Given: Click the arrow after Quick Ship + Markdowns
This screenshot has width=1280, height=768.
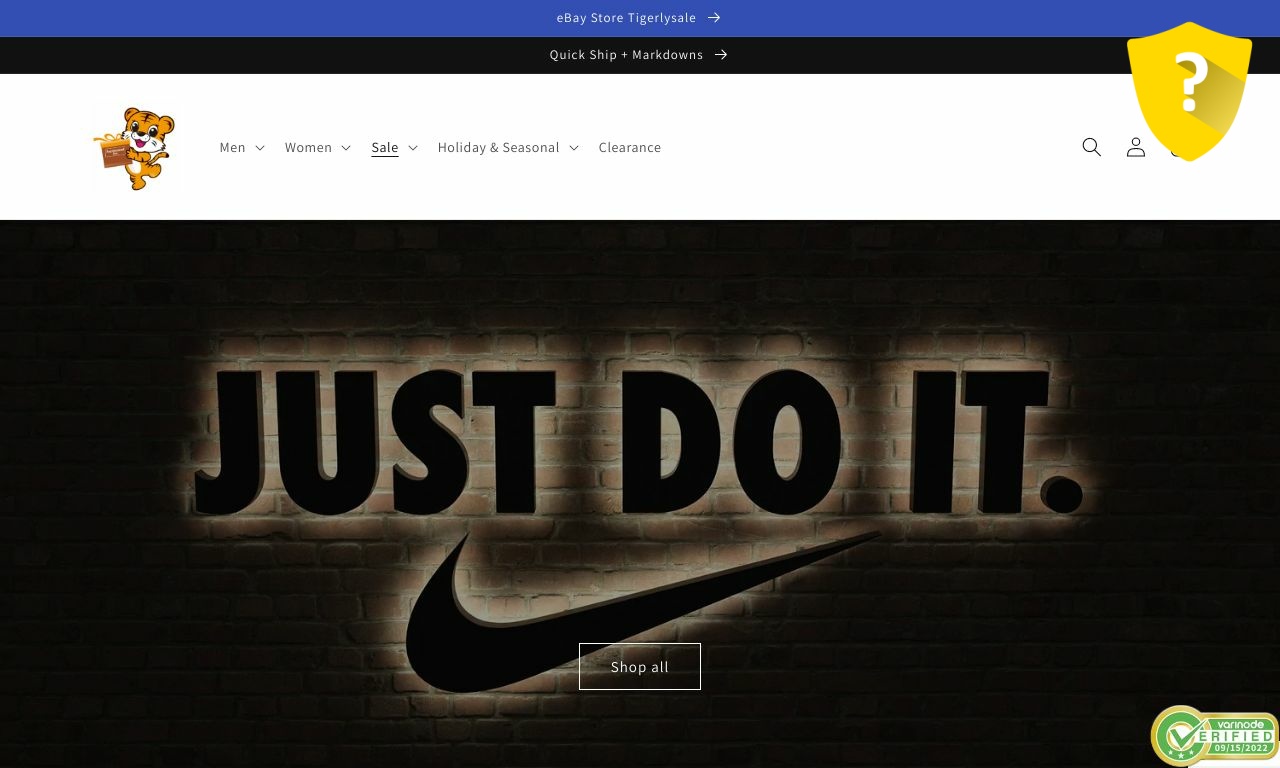Looking at the screenshot, I should (721, 55).
